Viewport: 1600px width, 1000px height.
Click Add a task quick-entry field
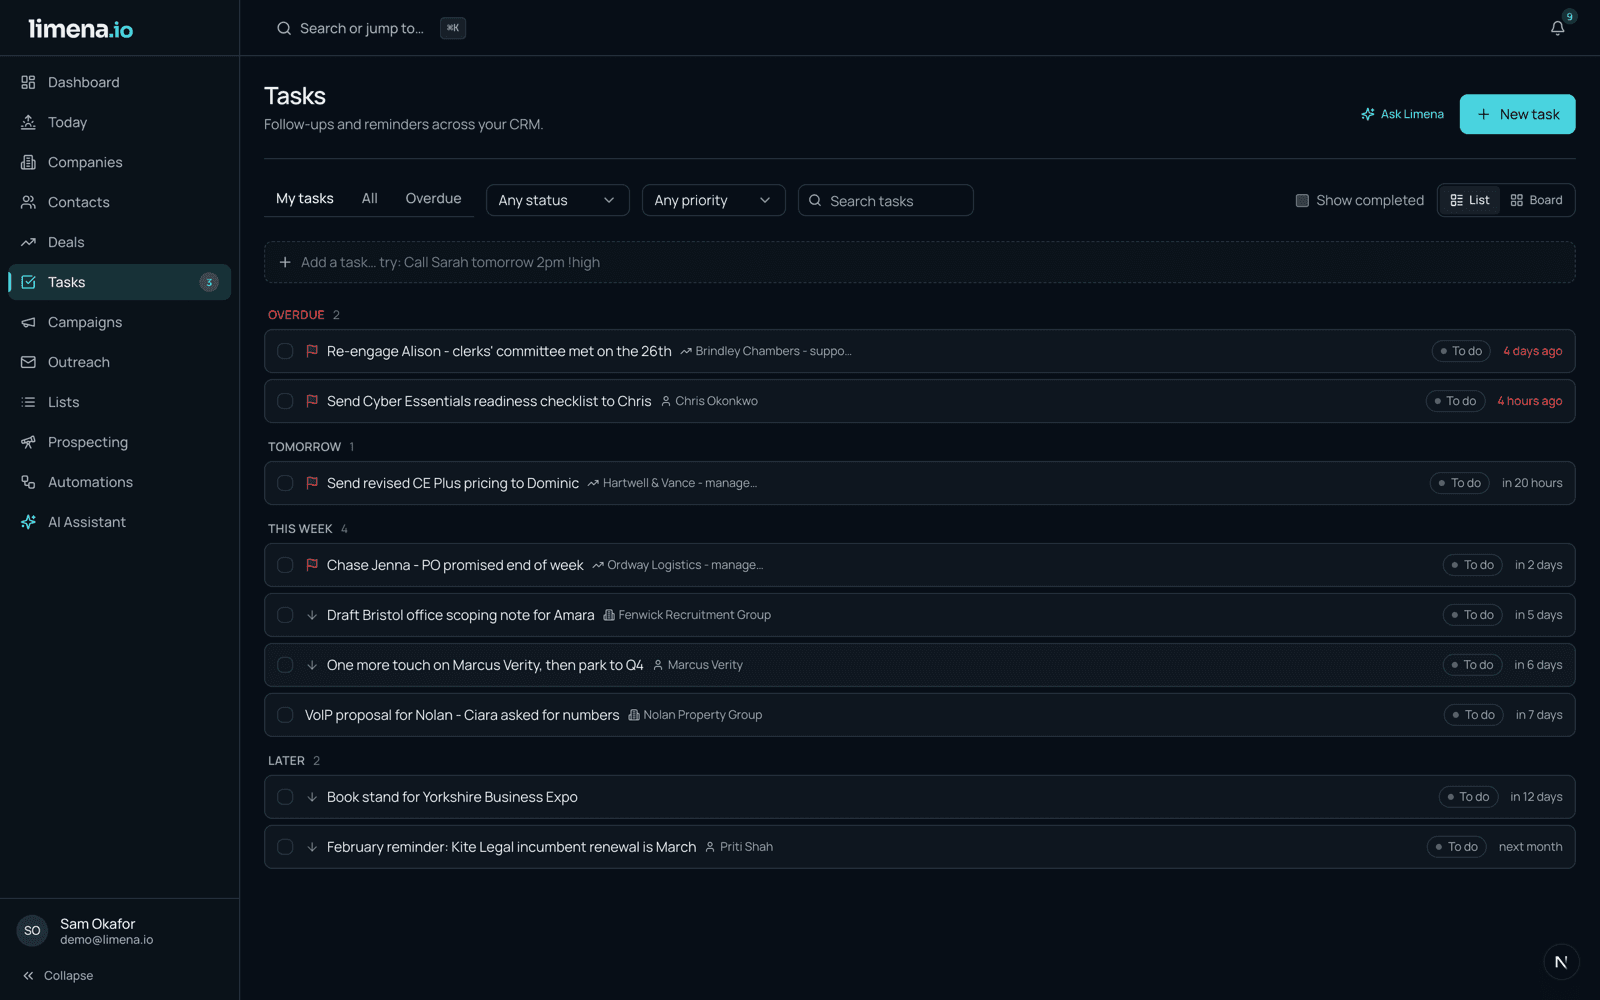click(x=920, y=262)
